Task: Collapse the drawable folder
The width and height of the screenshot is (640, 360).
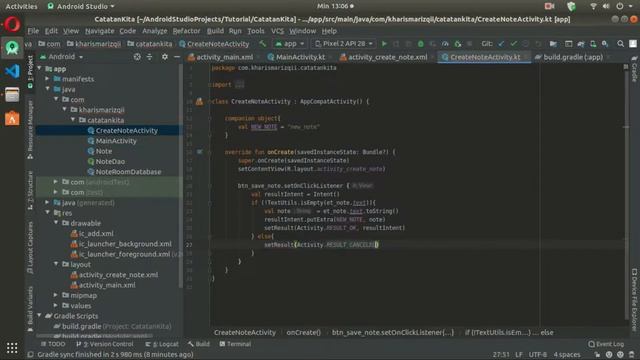Action: pos(56,223)
